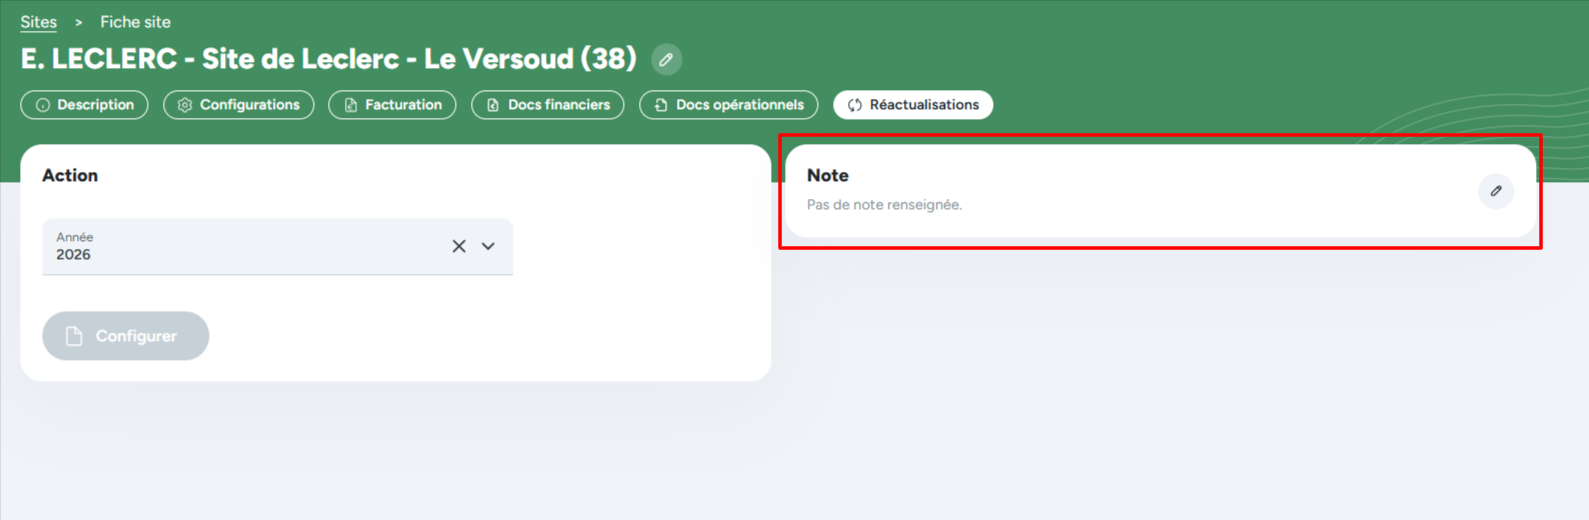Edit the Note using its pencil icon
Screen dimensions: 1589x520
pos(1495,191)
